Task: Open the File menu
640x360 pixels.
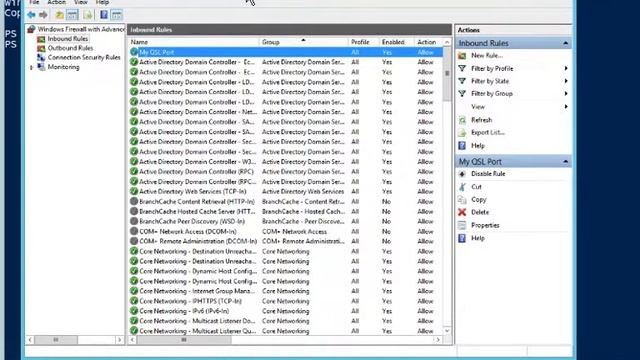Action: click(x=34, y=2)
